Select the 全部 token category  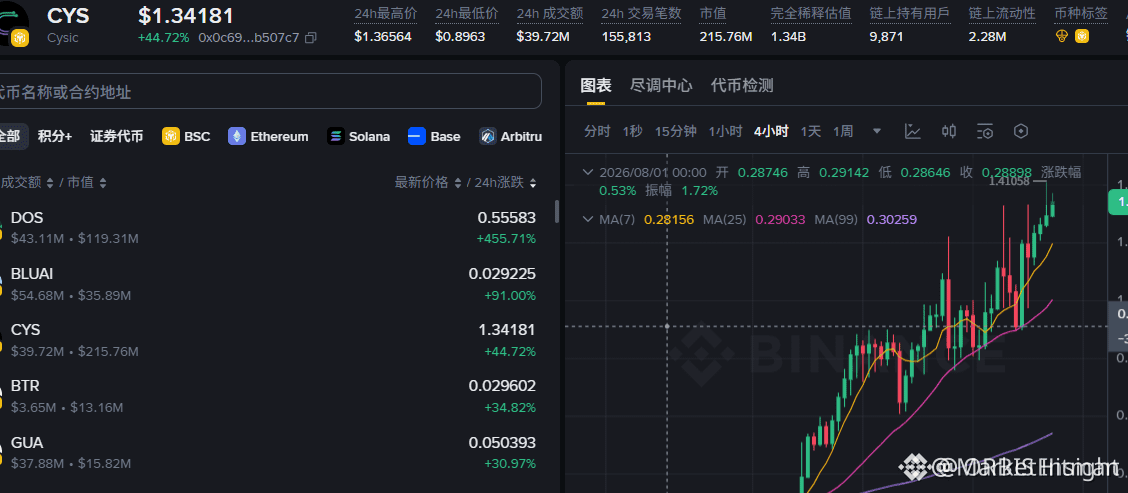[13, 136]
